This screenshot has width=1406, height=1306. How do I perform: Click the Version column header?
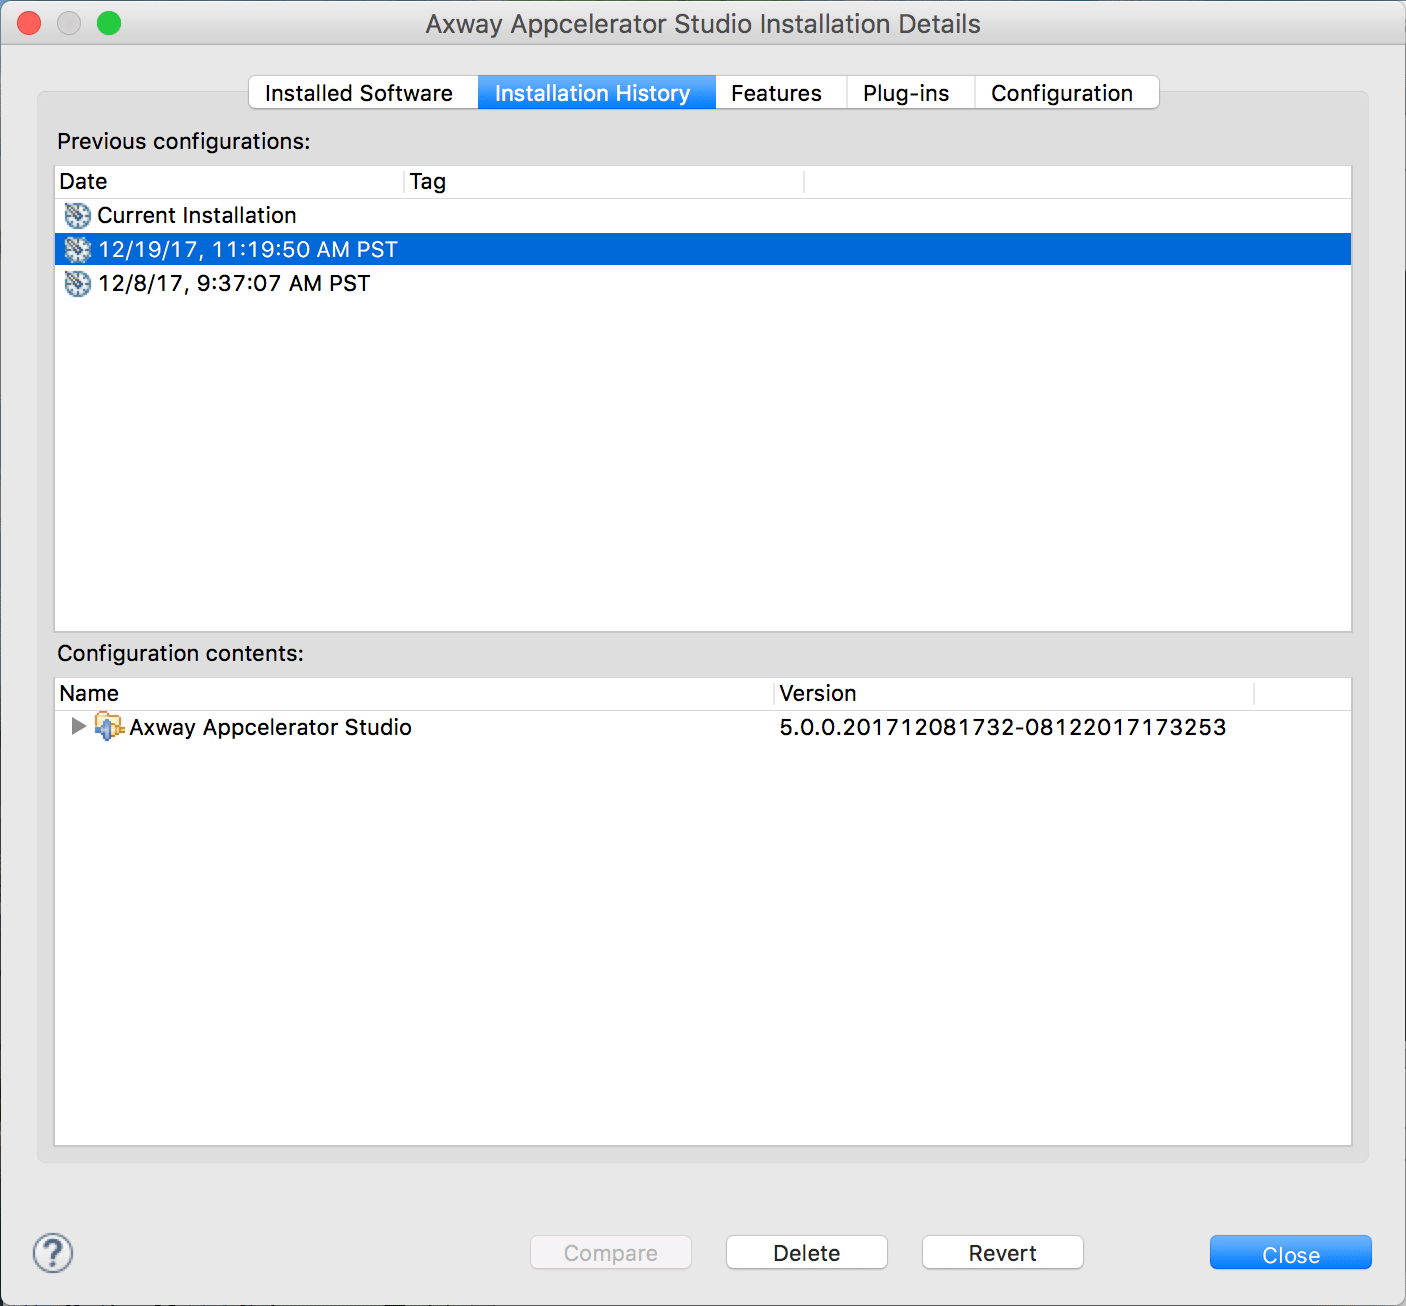1014,694
